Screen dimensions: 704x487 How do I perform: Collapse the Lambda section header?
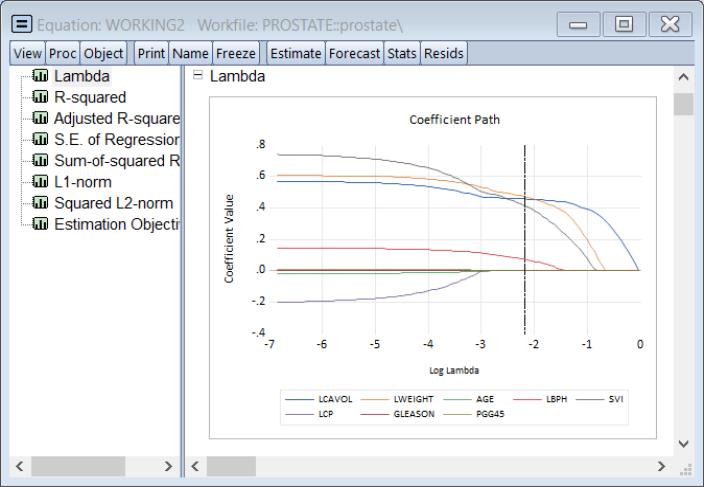pos(197,76)
